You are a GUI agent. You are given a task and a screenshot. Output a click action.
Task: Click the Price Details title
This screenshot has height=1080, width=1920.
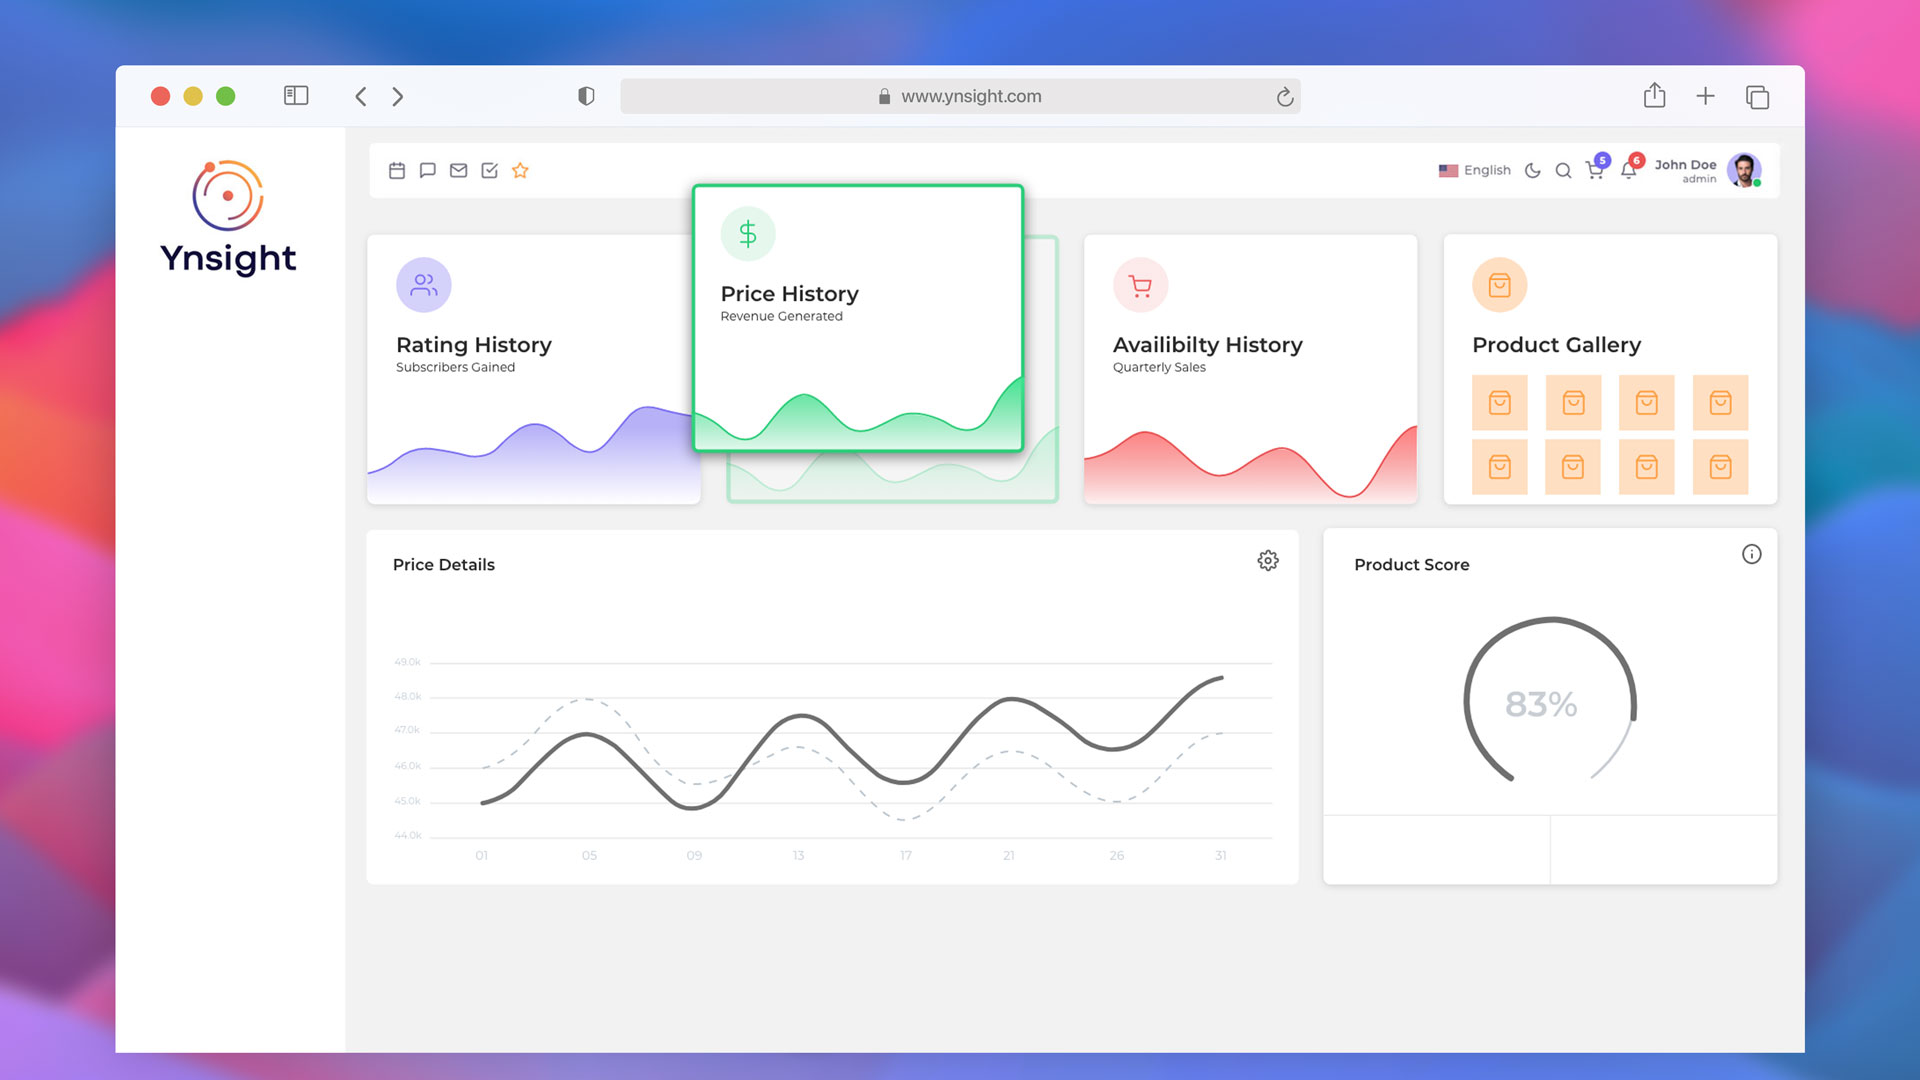[444, 565]
